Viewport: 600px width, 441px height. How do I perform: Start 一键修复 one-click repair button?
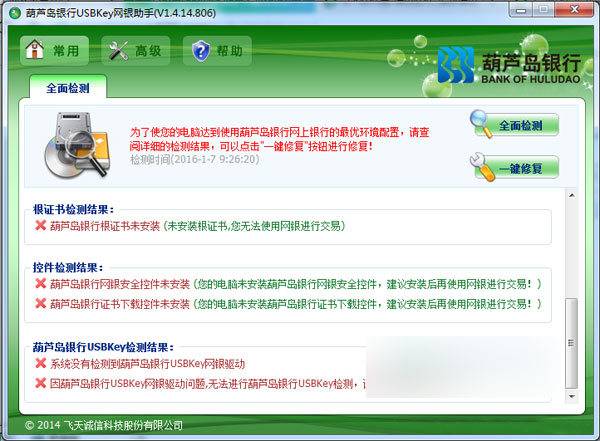click(517, 168)
